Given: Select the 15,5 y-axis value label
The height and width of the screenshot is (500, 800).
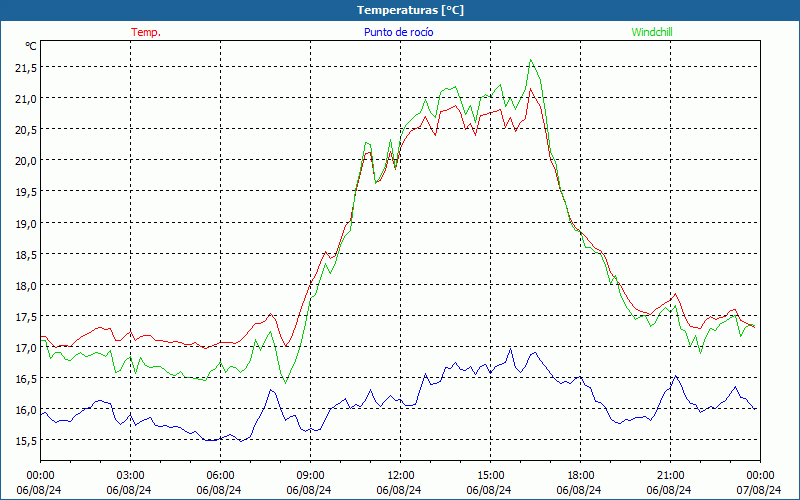Looking at the screenshot, I should [x=25, y=441].
